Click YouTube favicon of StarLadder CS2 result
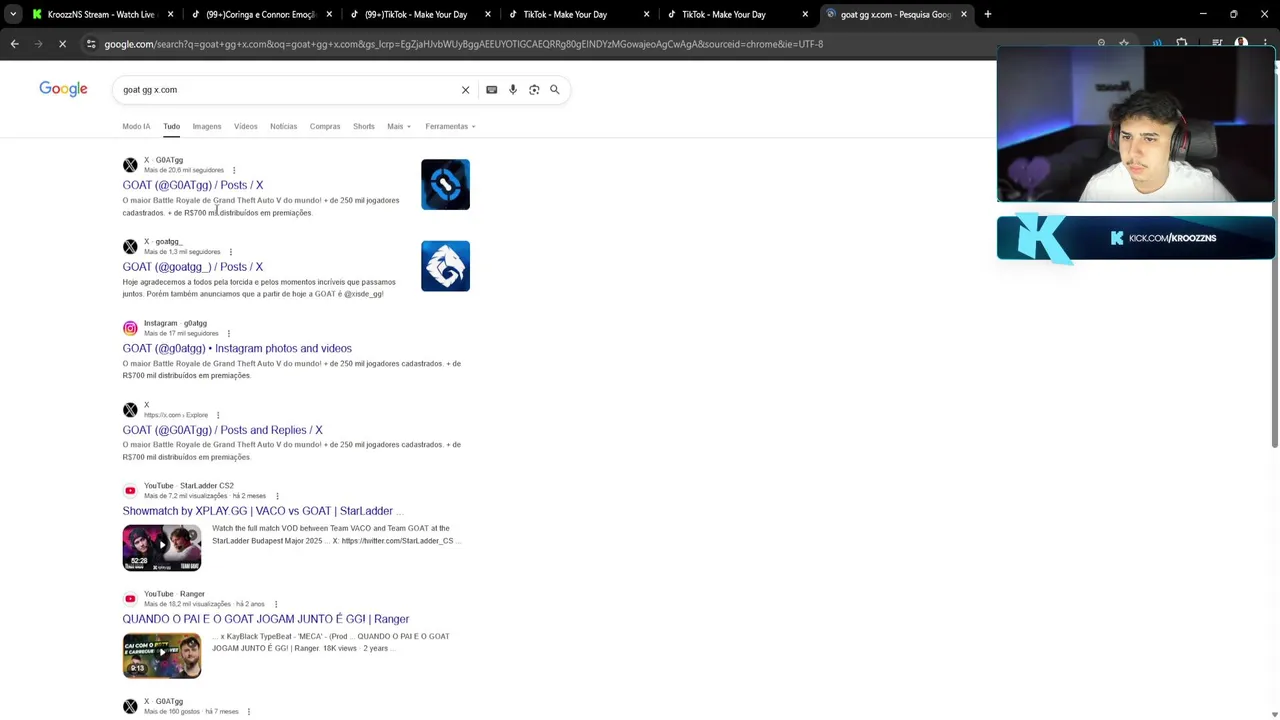The width and height of the screenshot is (1280, 720). pos(130,491)
